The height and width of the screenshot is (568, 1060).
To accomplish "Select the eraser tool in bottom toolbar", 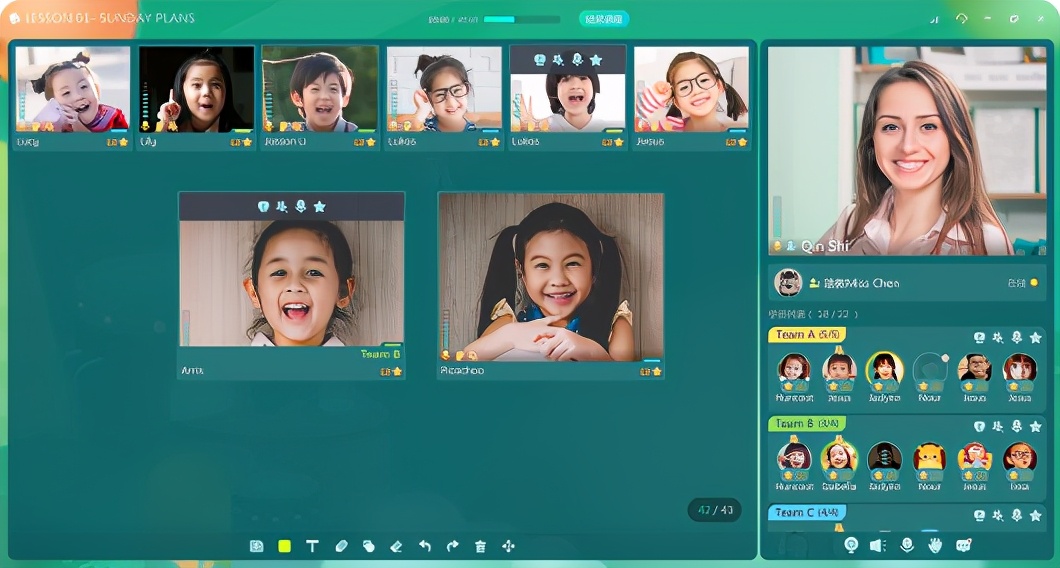I will coord(396,546).
